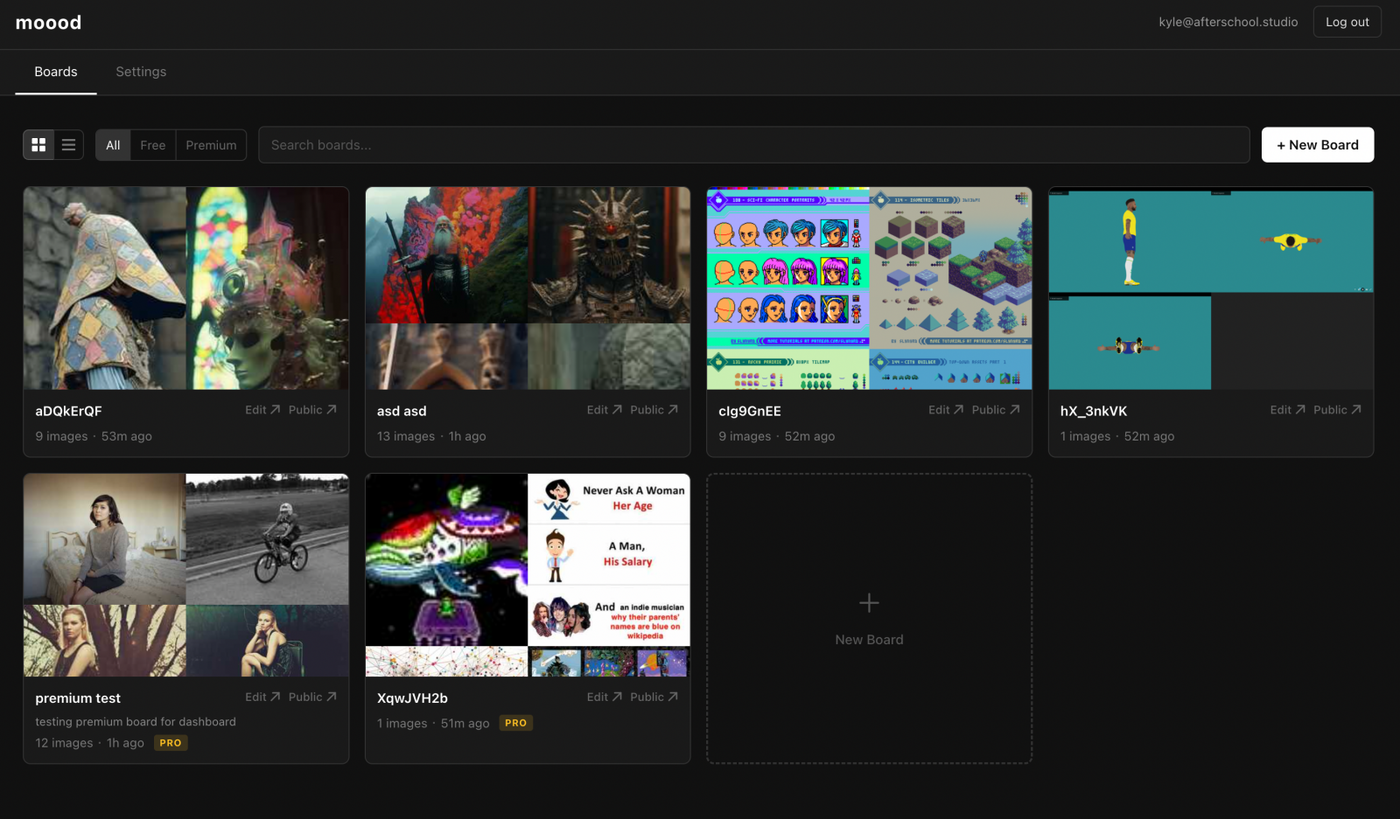Click the + New Board button

pos(1317,145)
